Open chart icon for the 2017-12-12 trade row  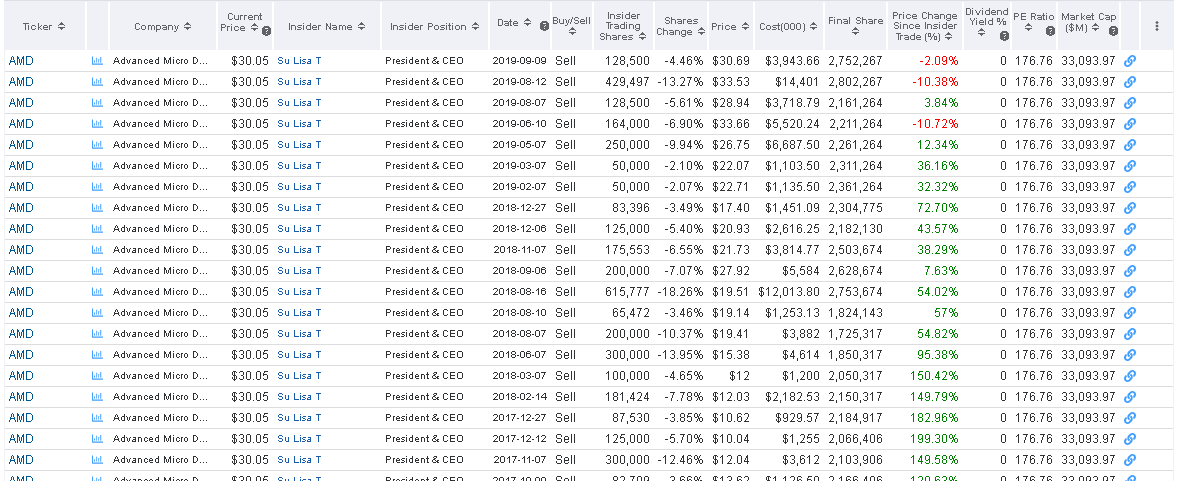97,438
